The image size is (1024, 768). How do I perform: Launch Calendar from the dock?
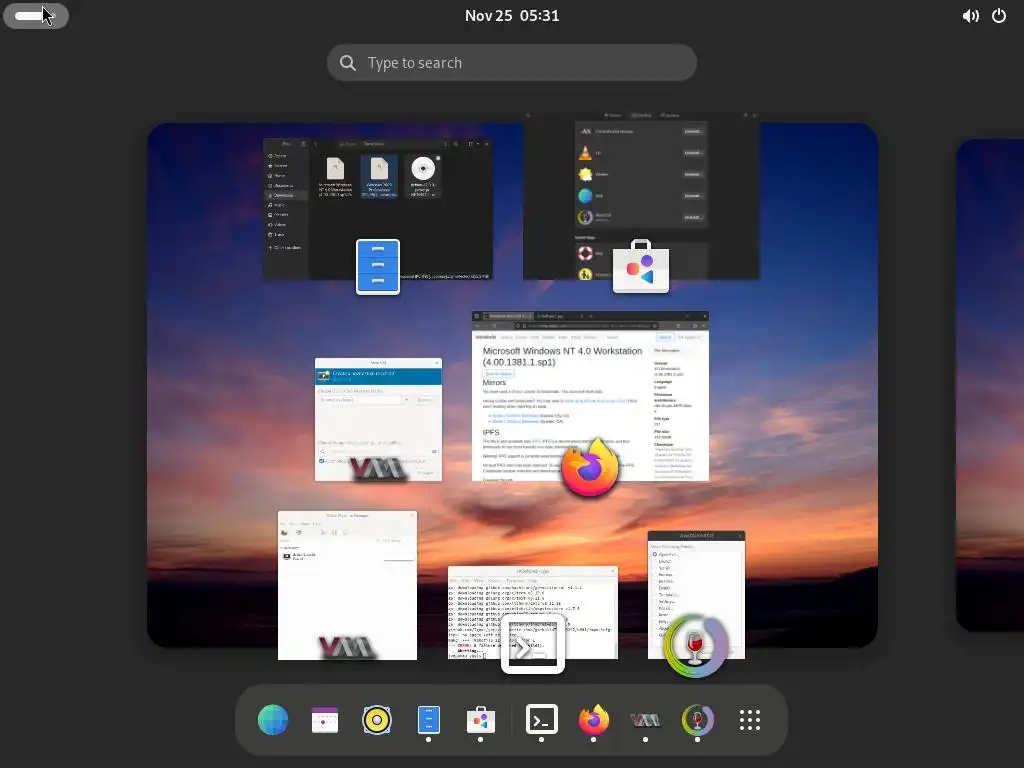(325, 720)
